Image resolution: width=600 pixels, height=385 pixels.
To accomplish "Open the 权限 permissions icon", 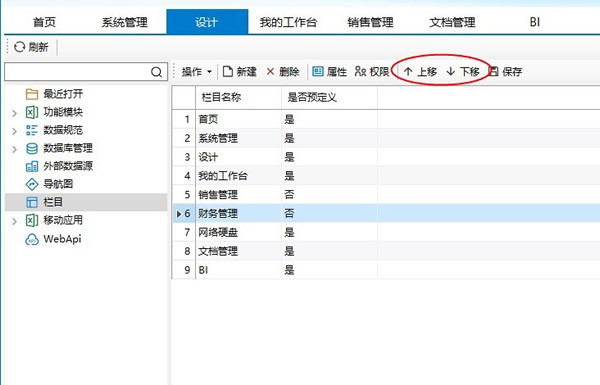I will tap(360, 71).
